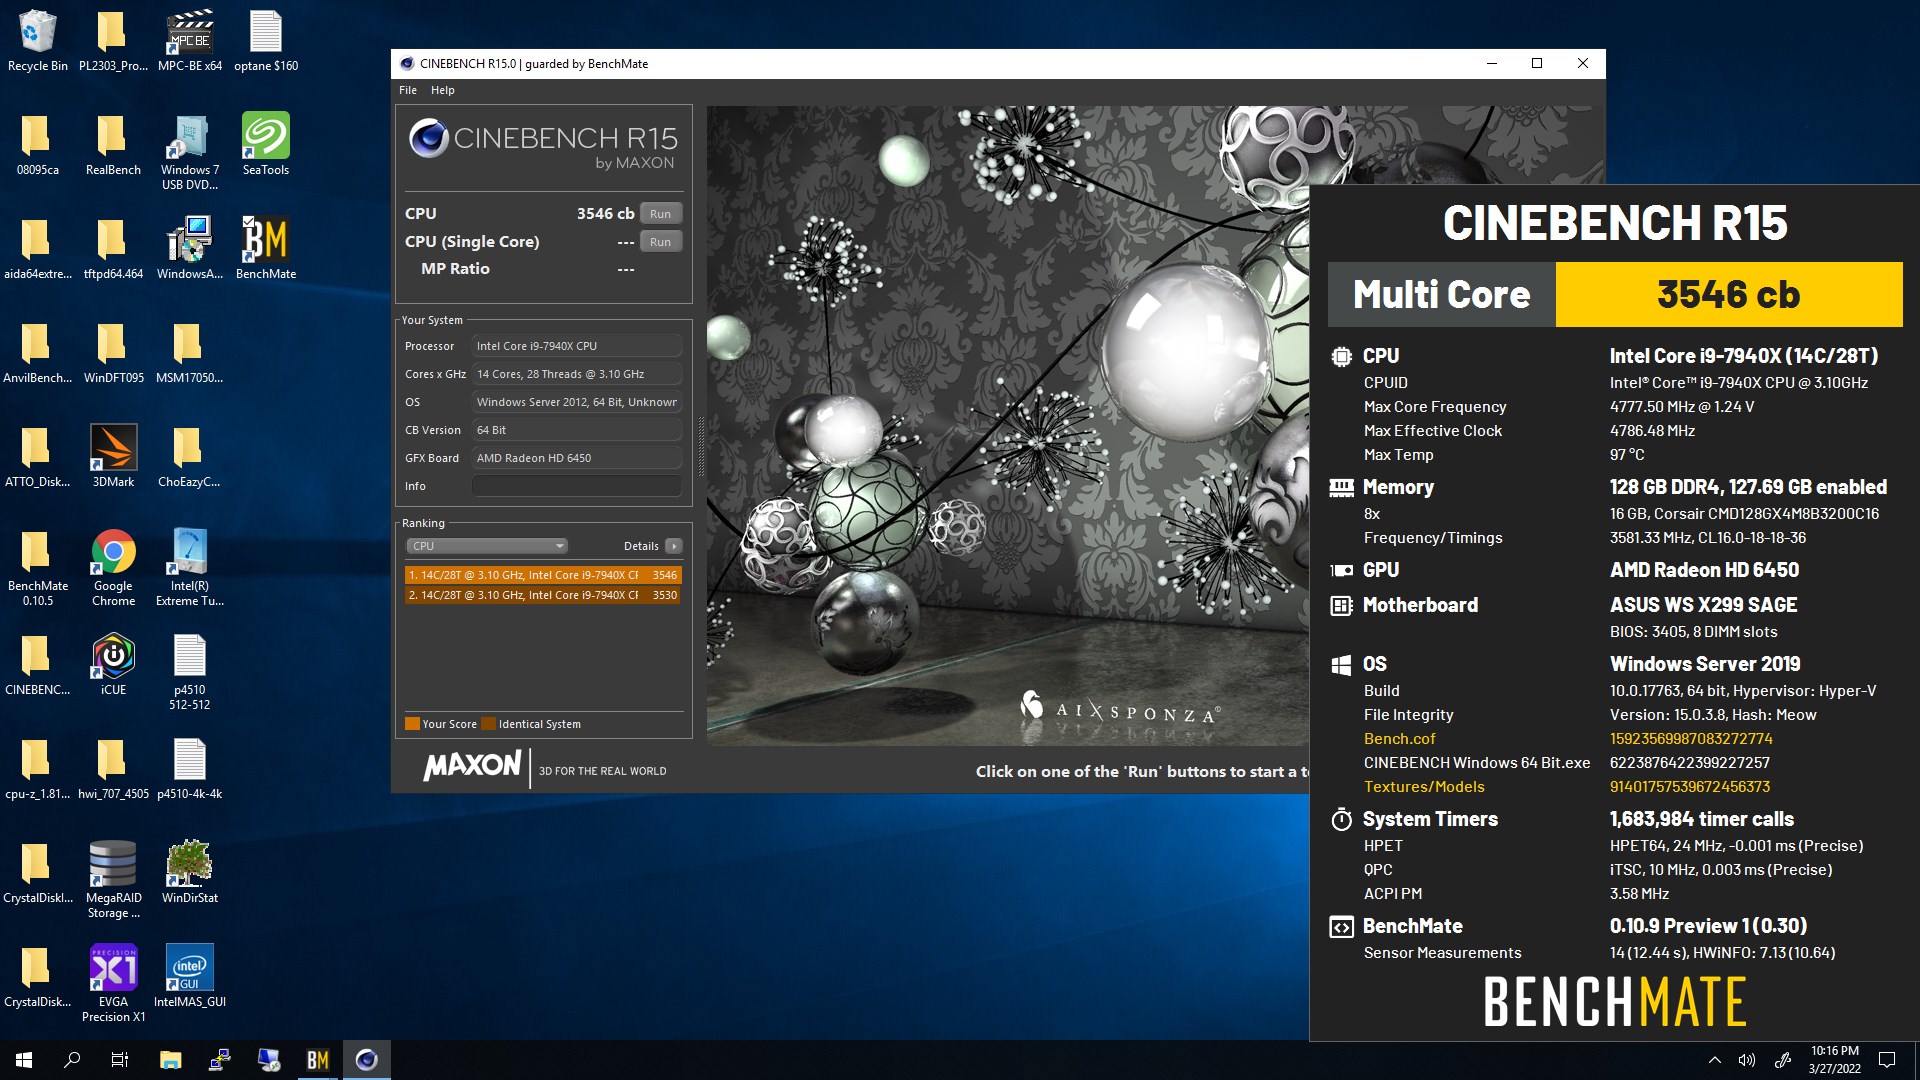Image resolution: width=1920 pixels, height=1080 pixels.
Task: Click the Identical System legend swatch
Action: click(x=488, y=724)
